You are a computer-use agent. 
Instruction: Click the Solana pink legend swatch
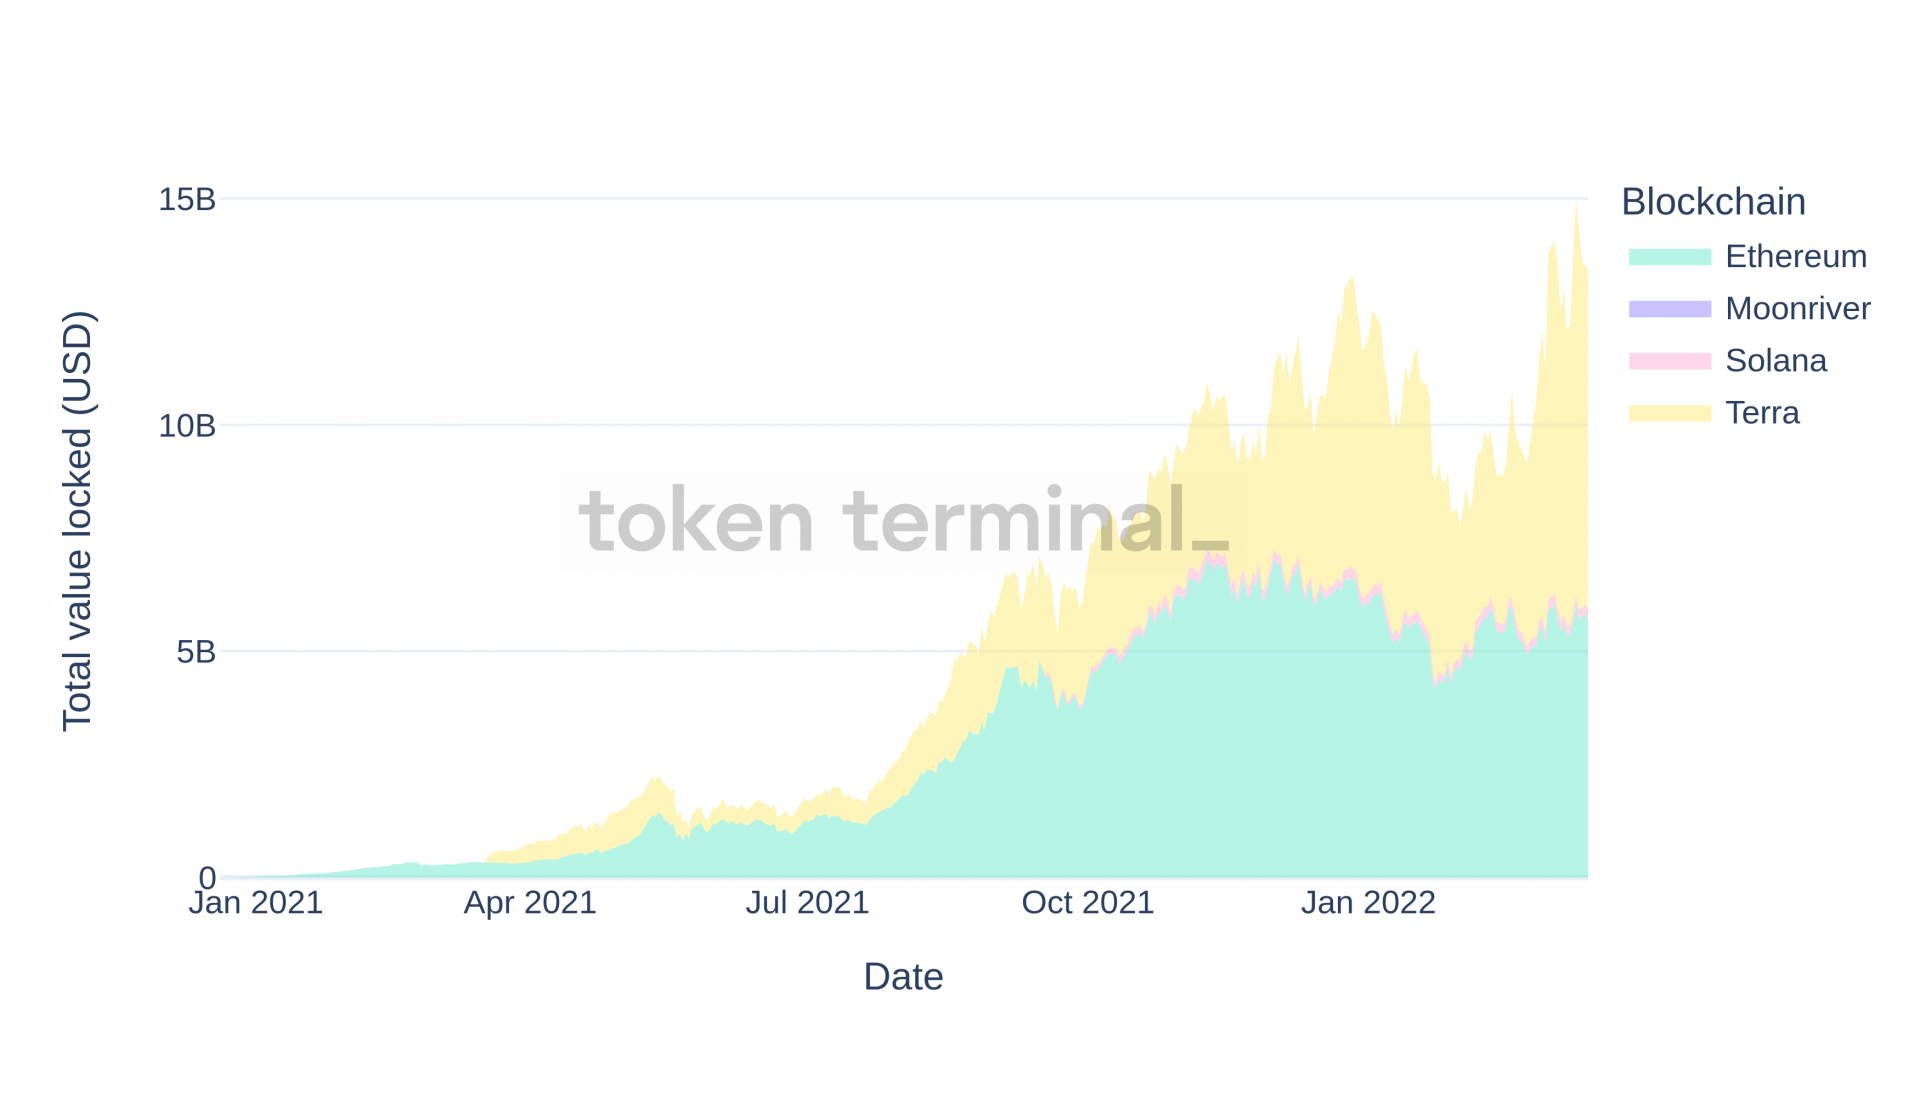tap(1669, 361)
